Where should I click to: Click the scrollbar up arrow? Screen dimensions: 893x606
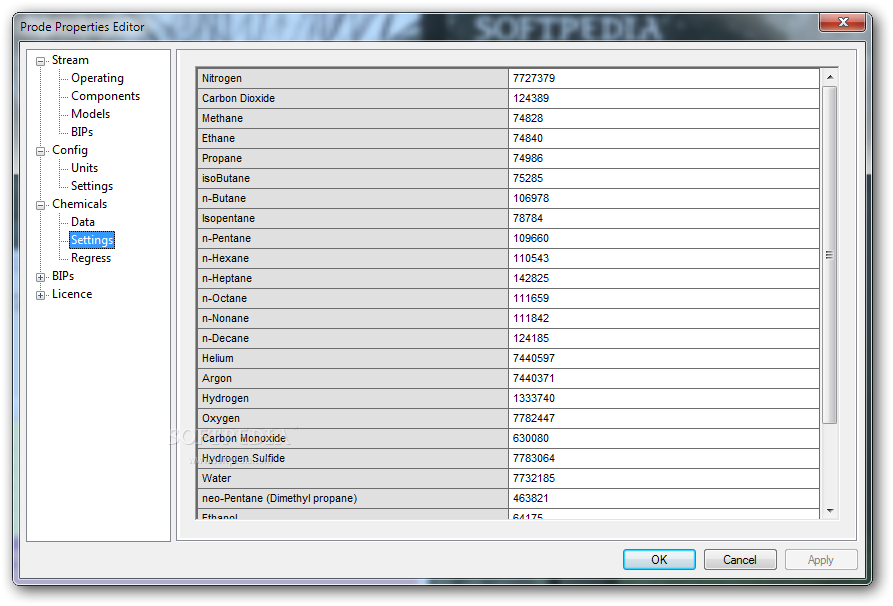[x=830, y=77]
